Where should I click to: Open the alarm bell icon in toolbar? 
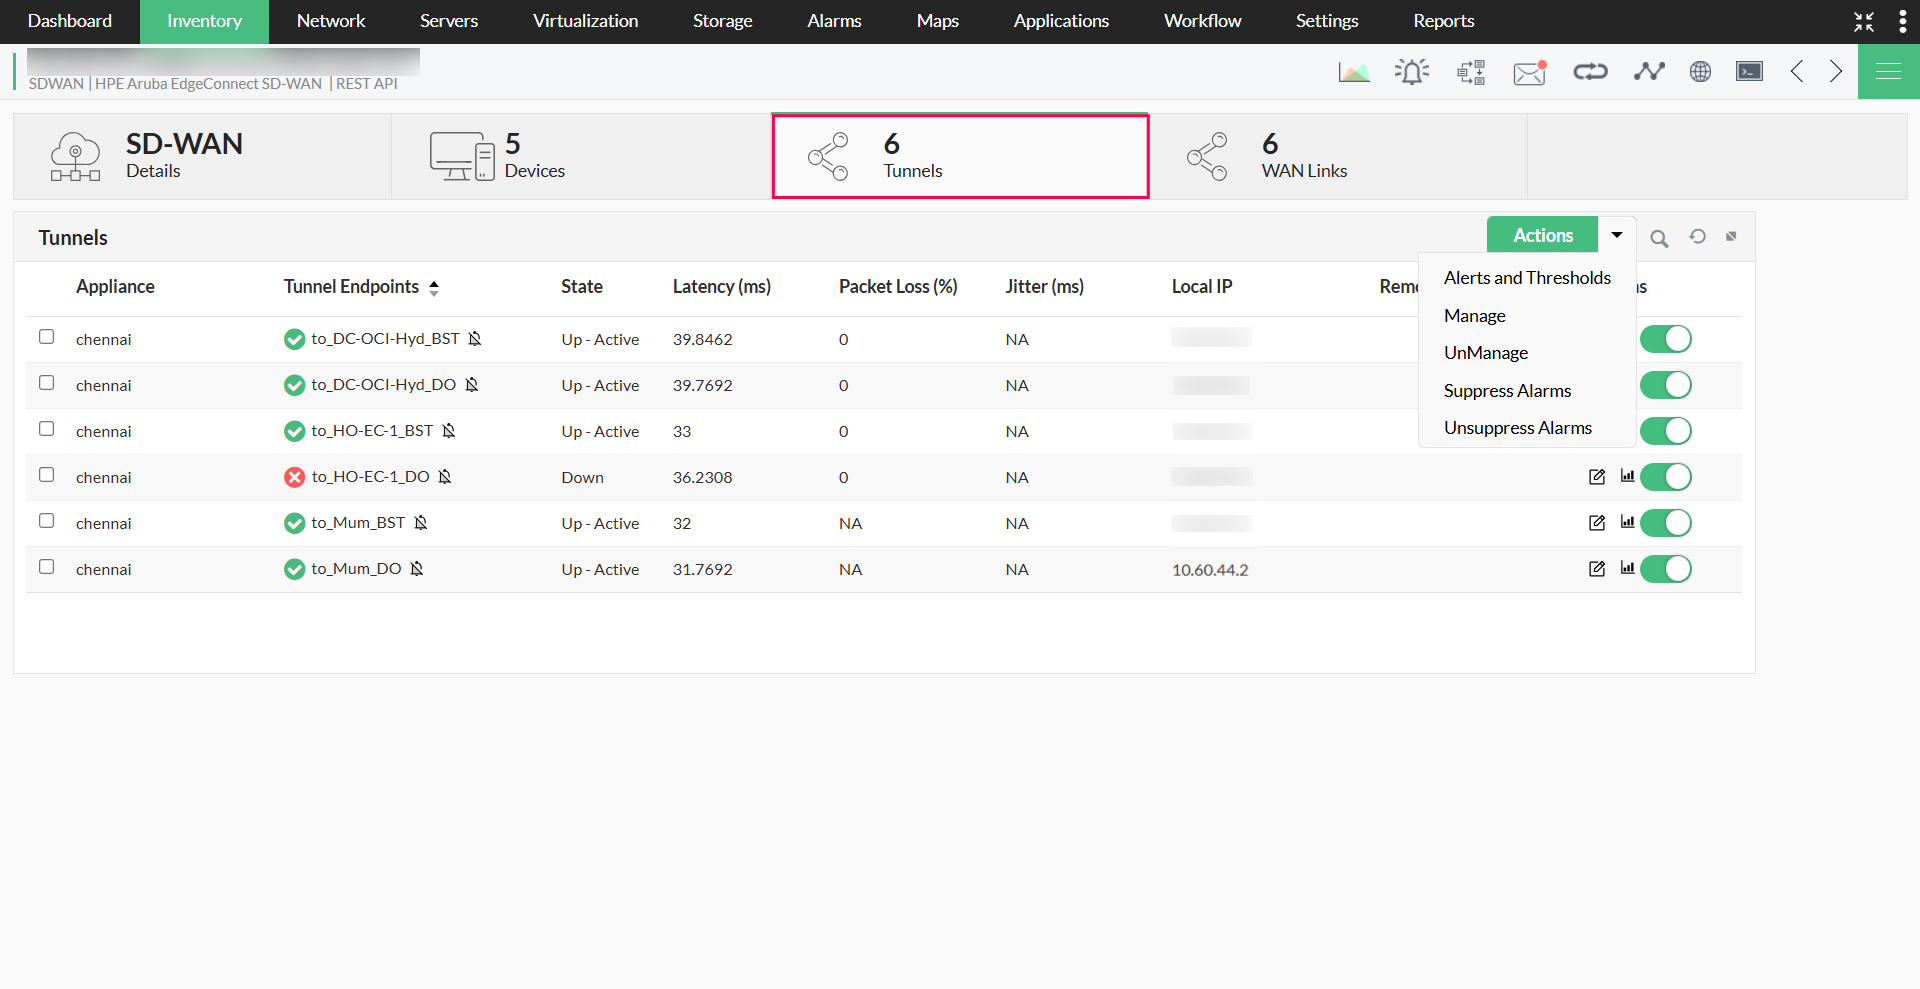[x=1412, y=71]
